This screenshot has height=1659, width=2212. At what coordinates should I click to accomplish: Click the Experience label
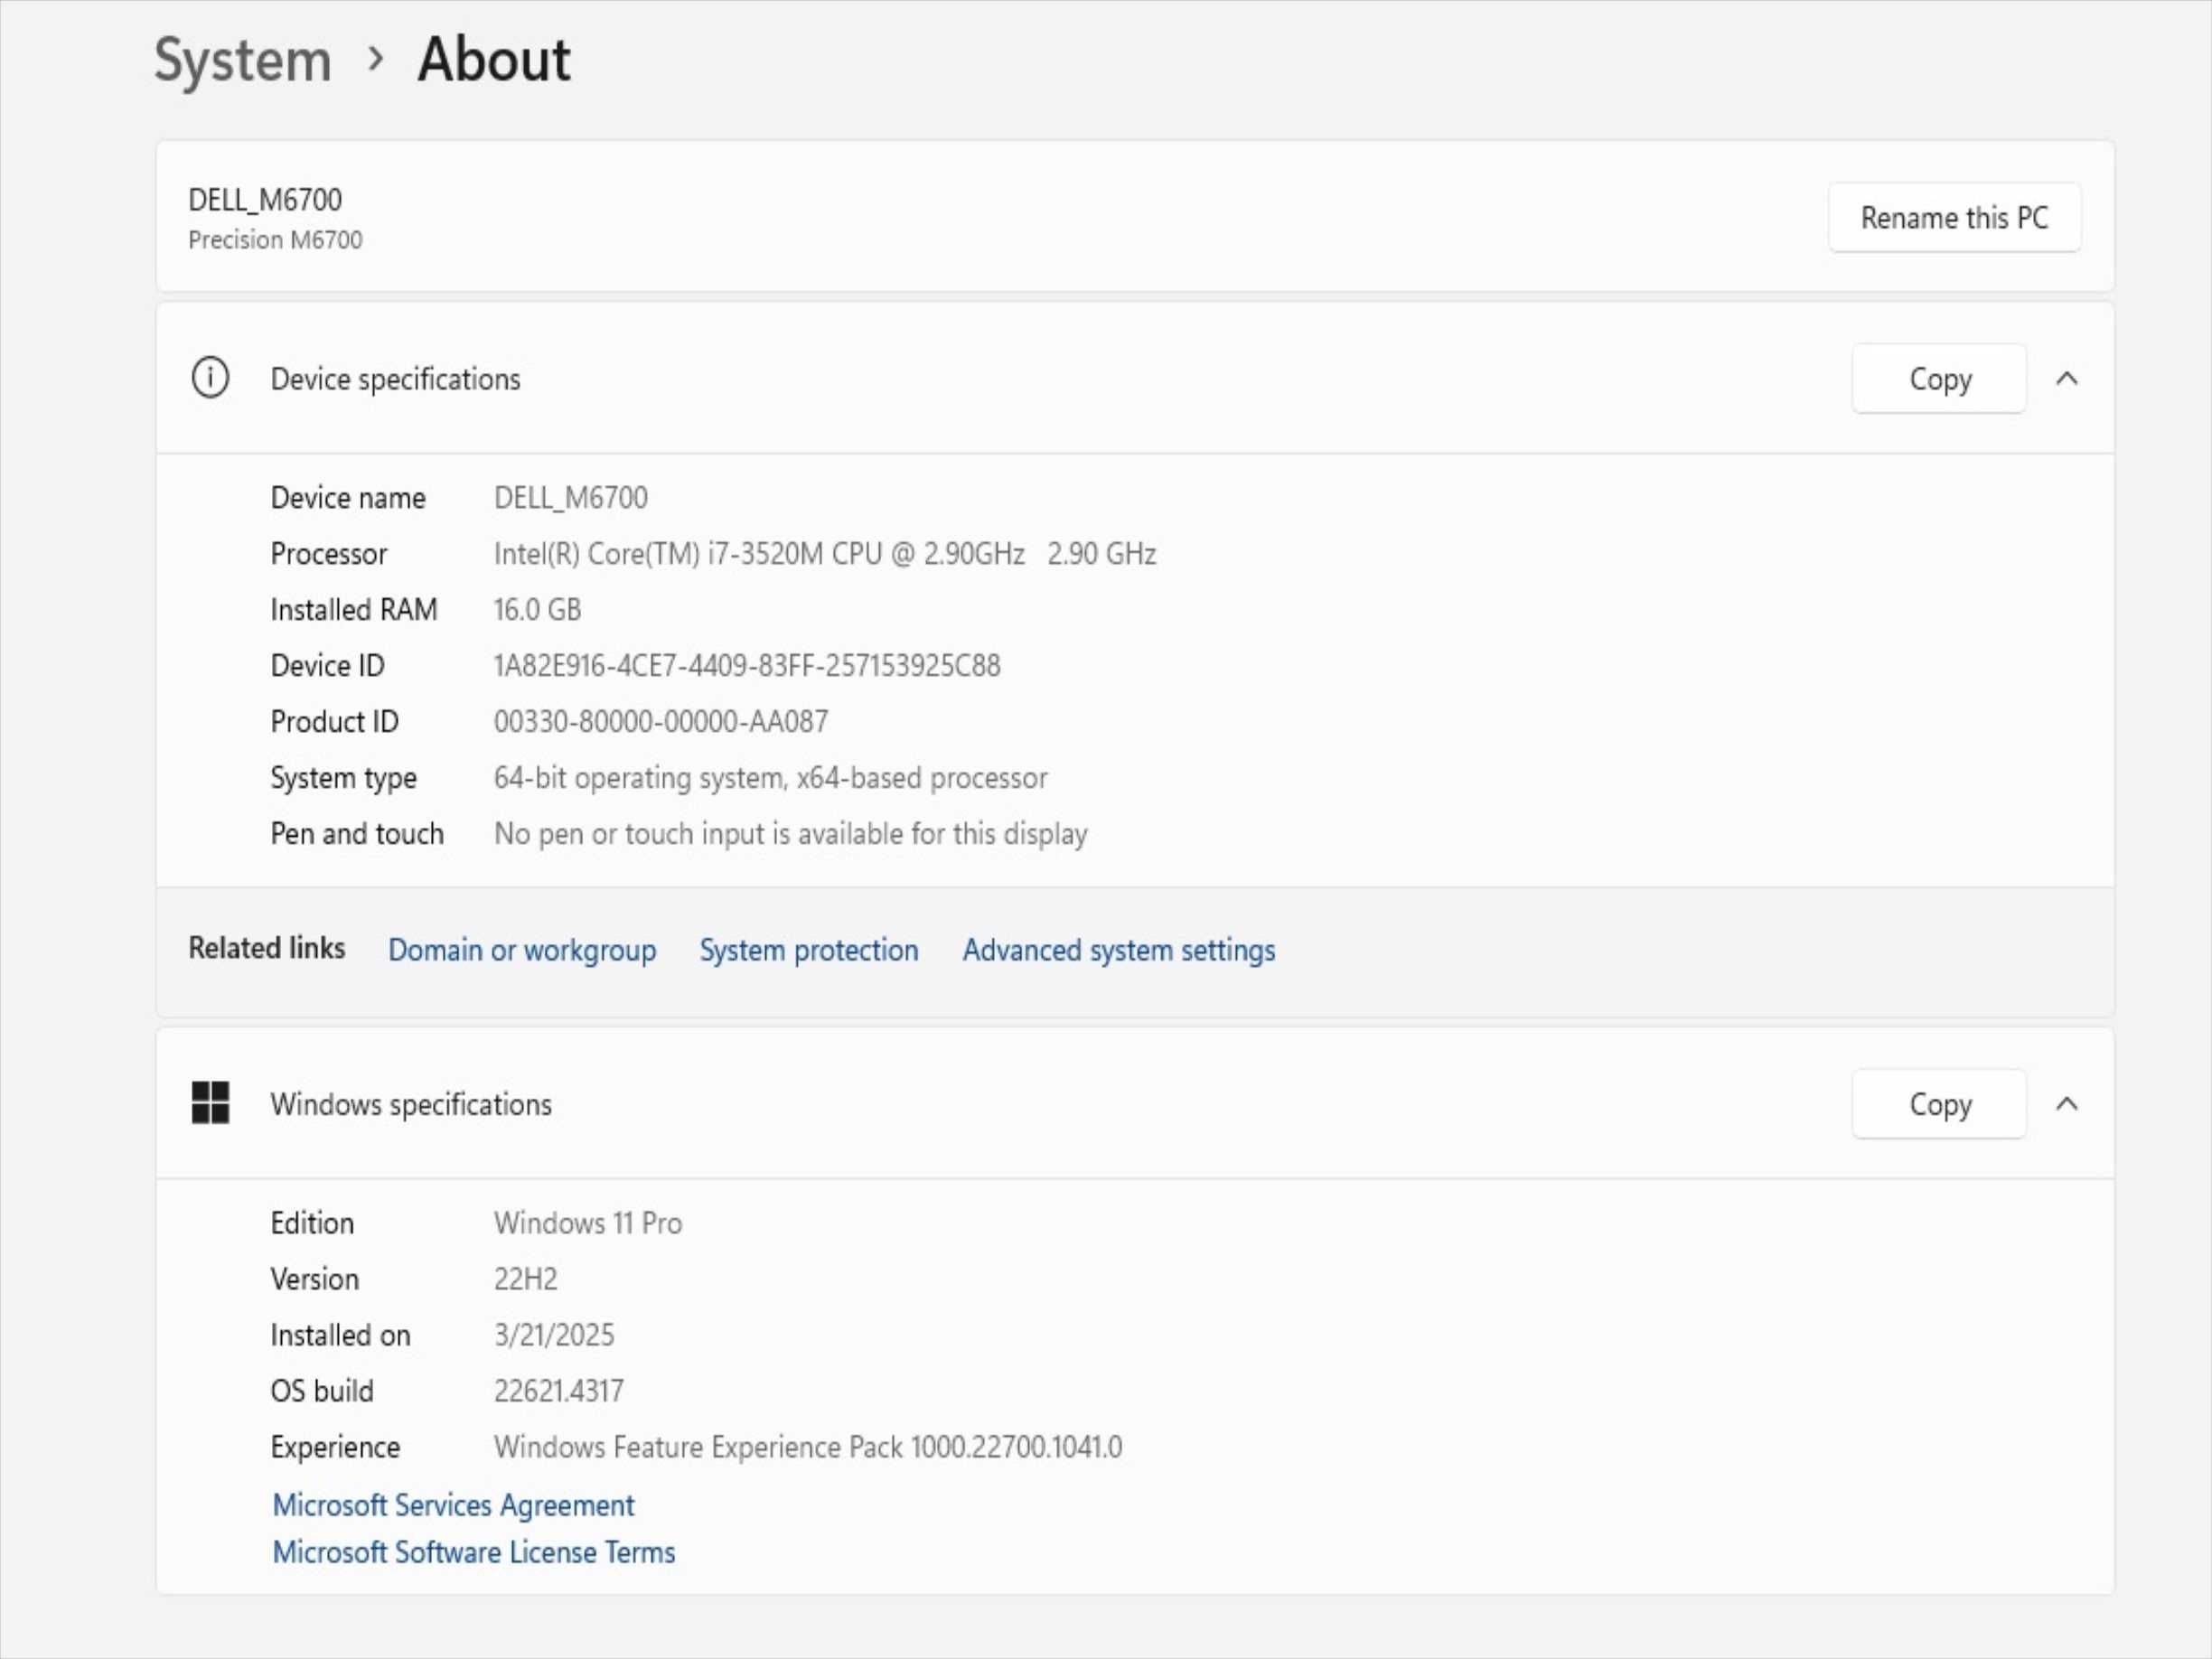point(335,1446)
